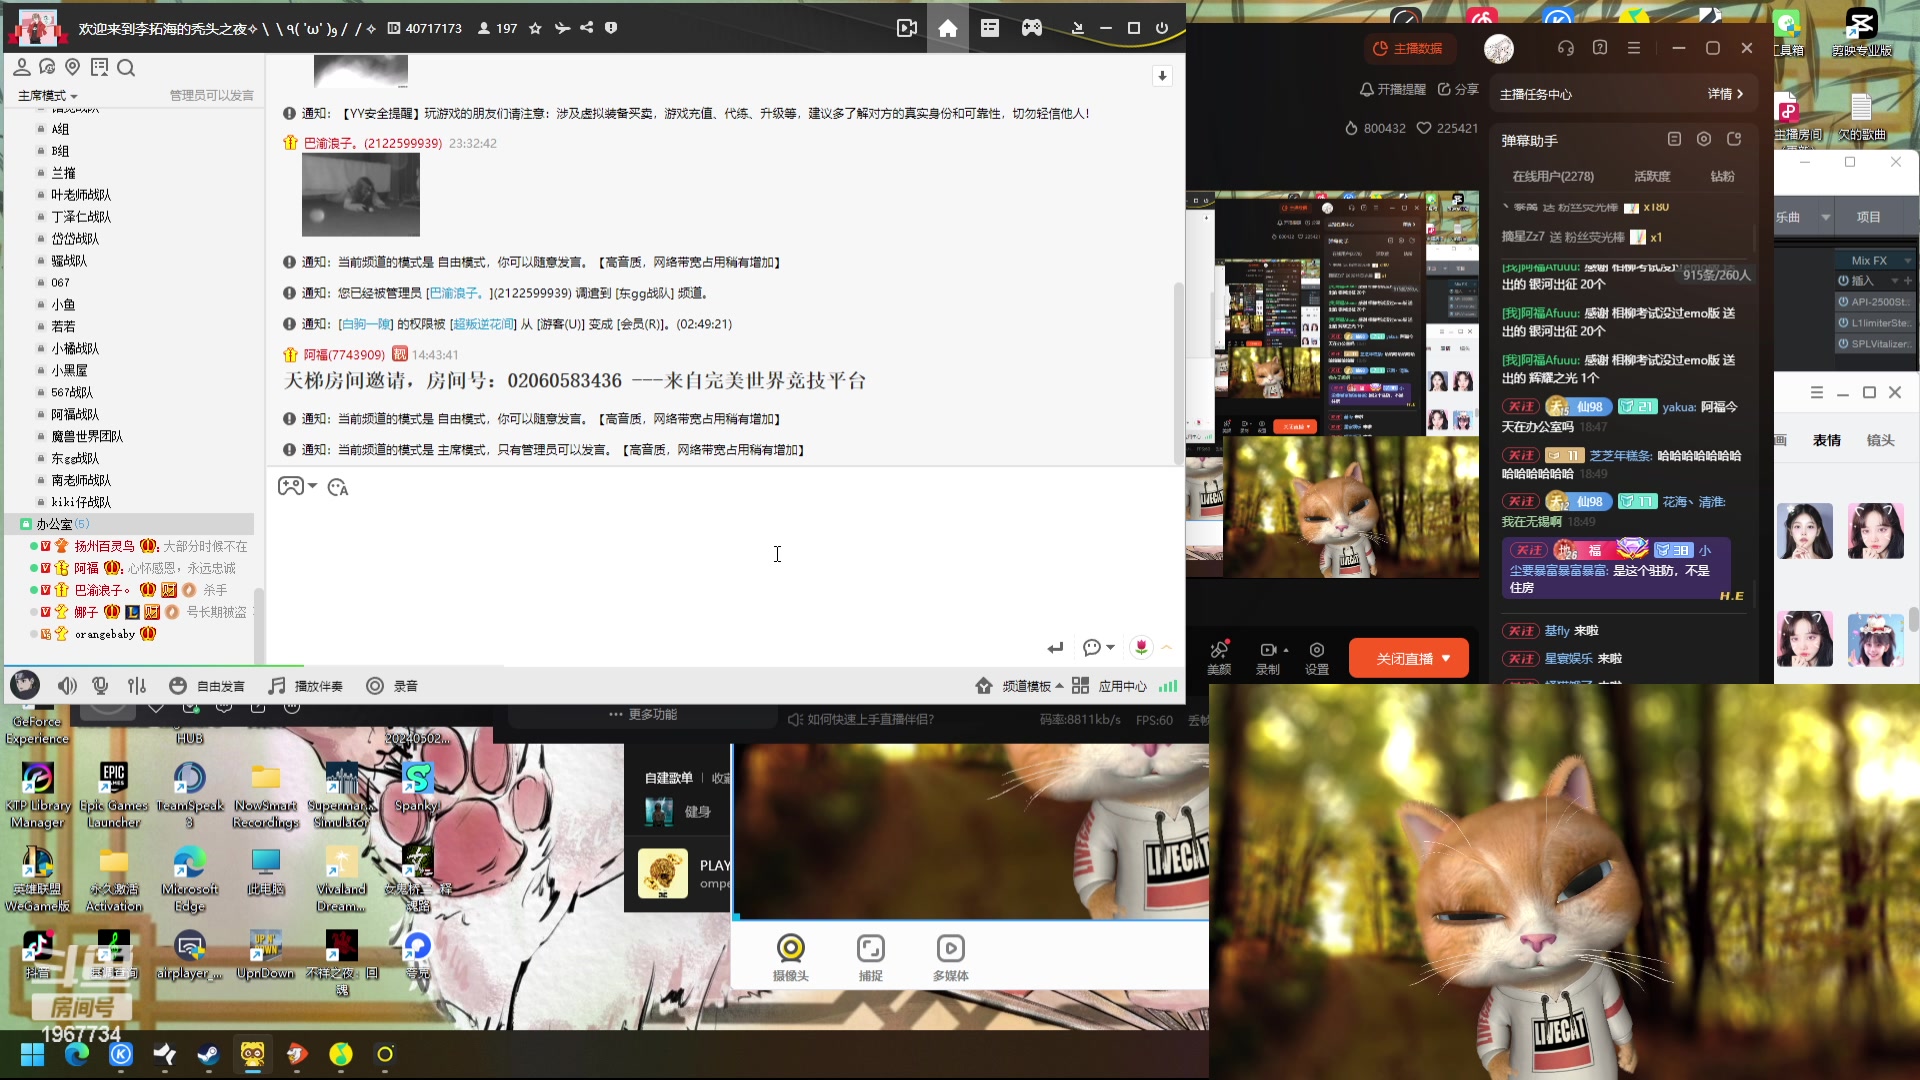Open 美颜 beauty settings

pyautogui.click(x=1219, y=658)
